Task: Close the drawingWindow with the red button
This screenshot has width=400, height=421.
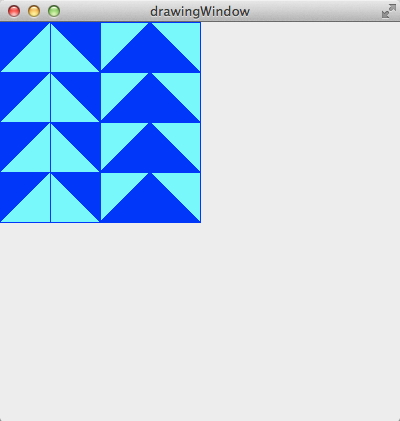Action: click(14, 11)
